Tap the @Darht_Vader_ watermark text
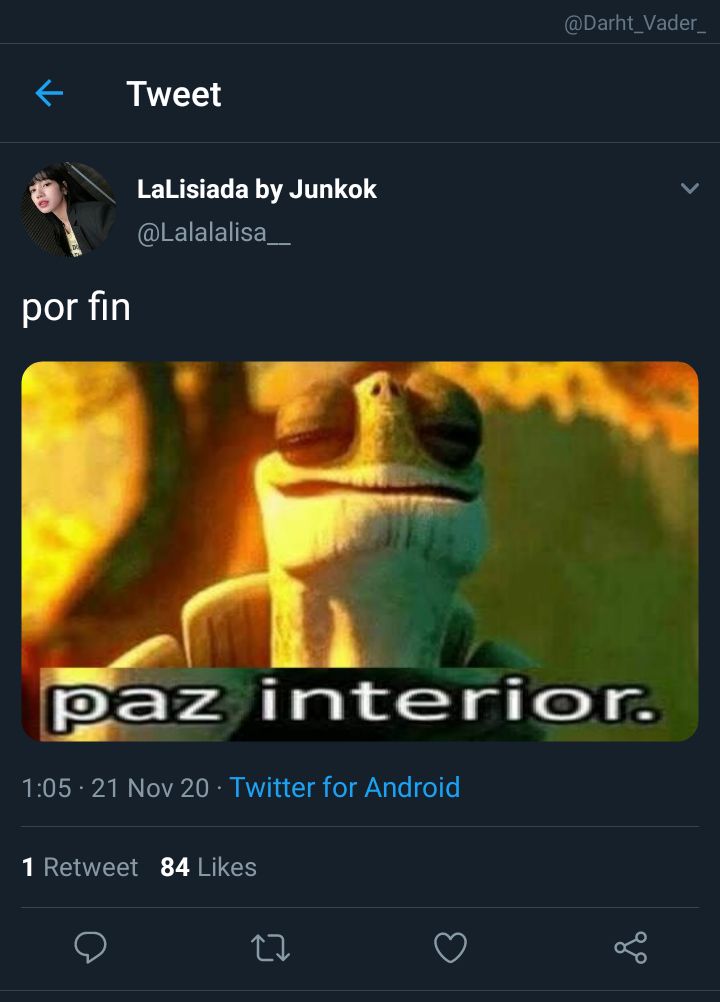The width and height of the screenshot is (720, 1002). [x=634, y=23]
